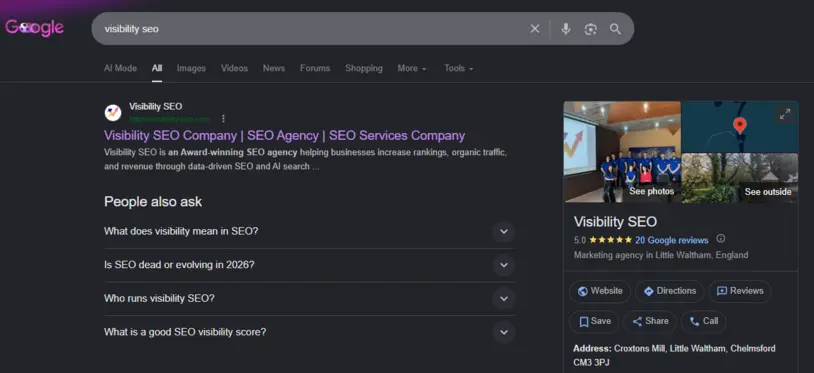Expand 'Who runs visibility SEO?' question
Screen dimensions: 814x373
click(x=309, y=299)
